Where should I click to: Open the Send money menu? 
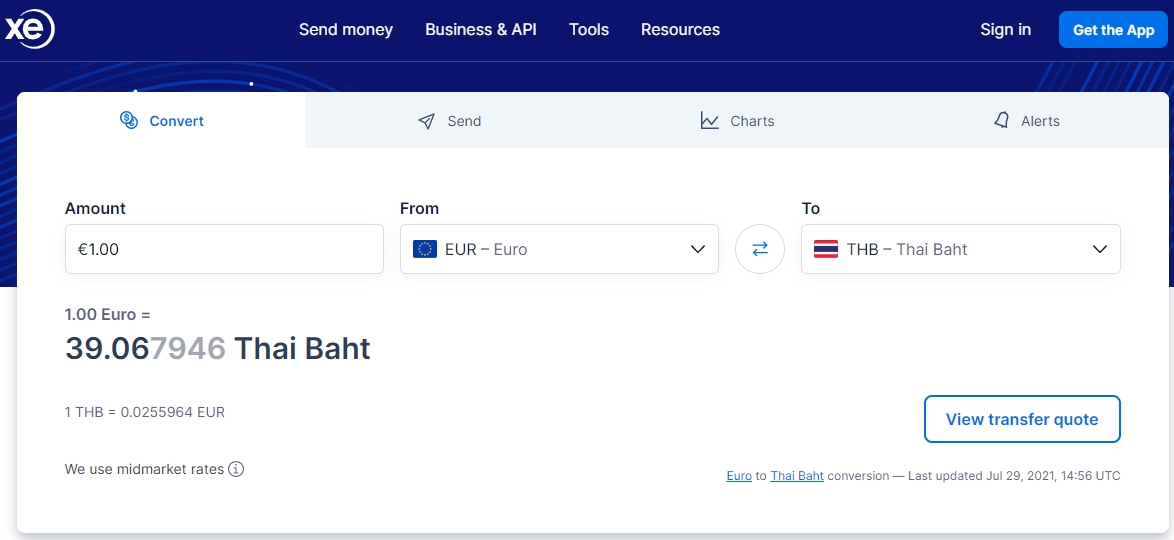tap(346, 30)
